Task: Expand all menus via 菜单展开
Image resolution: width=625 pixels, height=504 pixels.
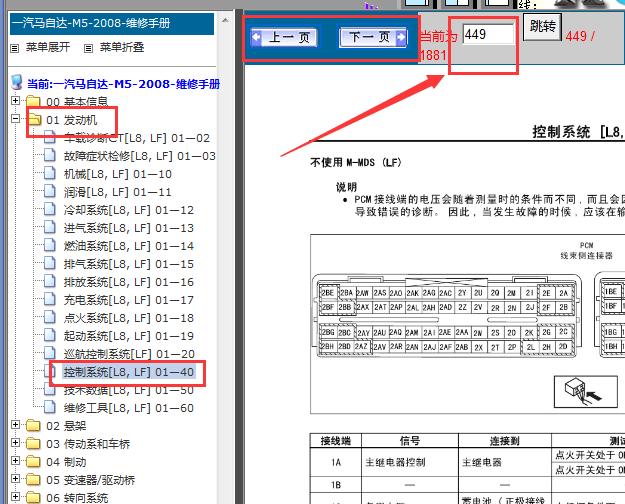Action: click(48, 47)
